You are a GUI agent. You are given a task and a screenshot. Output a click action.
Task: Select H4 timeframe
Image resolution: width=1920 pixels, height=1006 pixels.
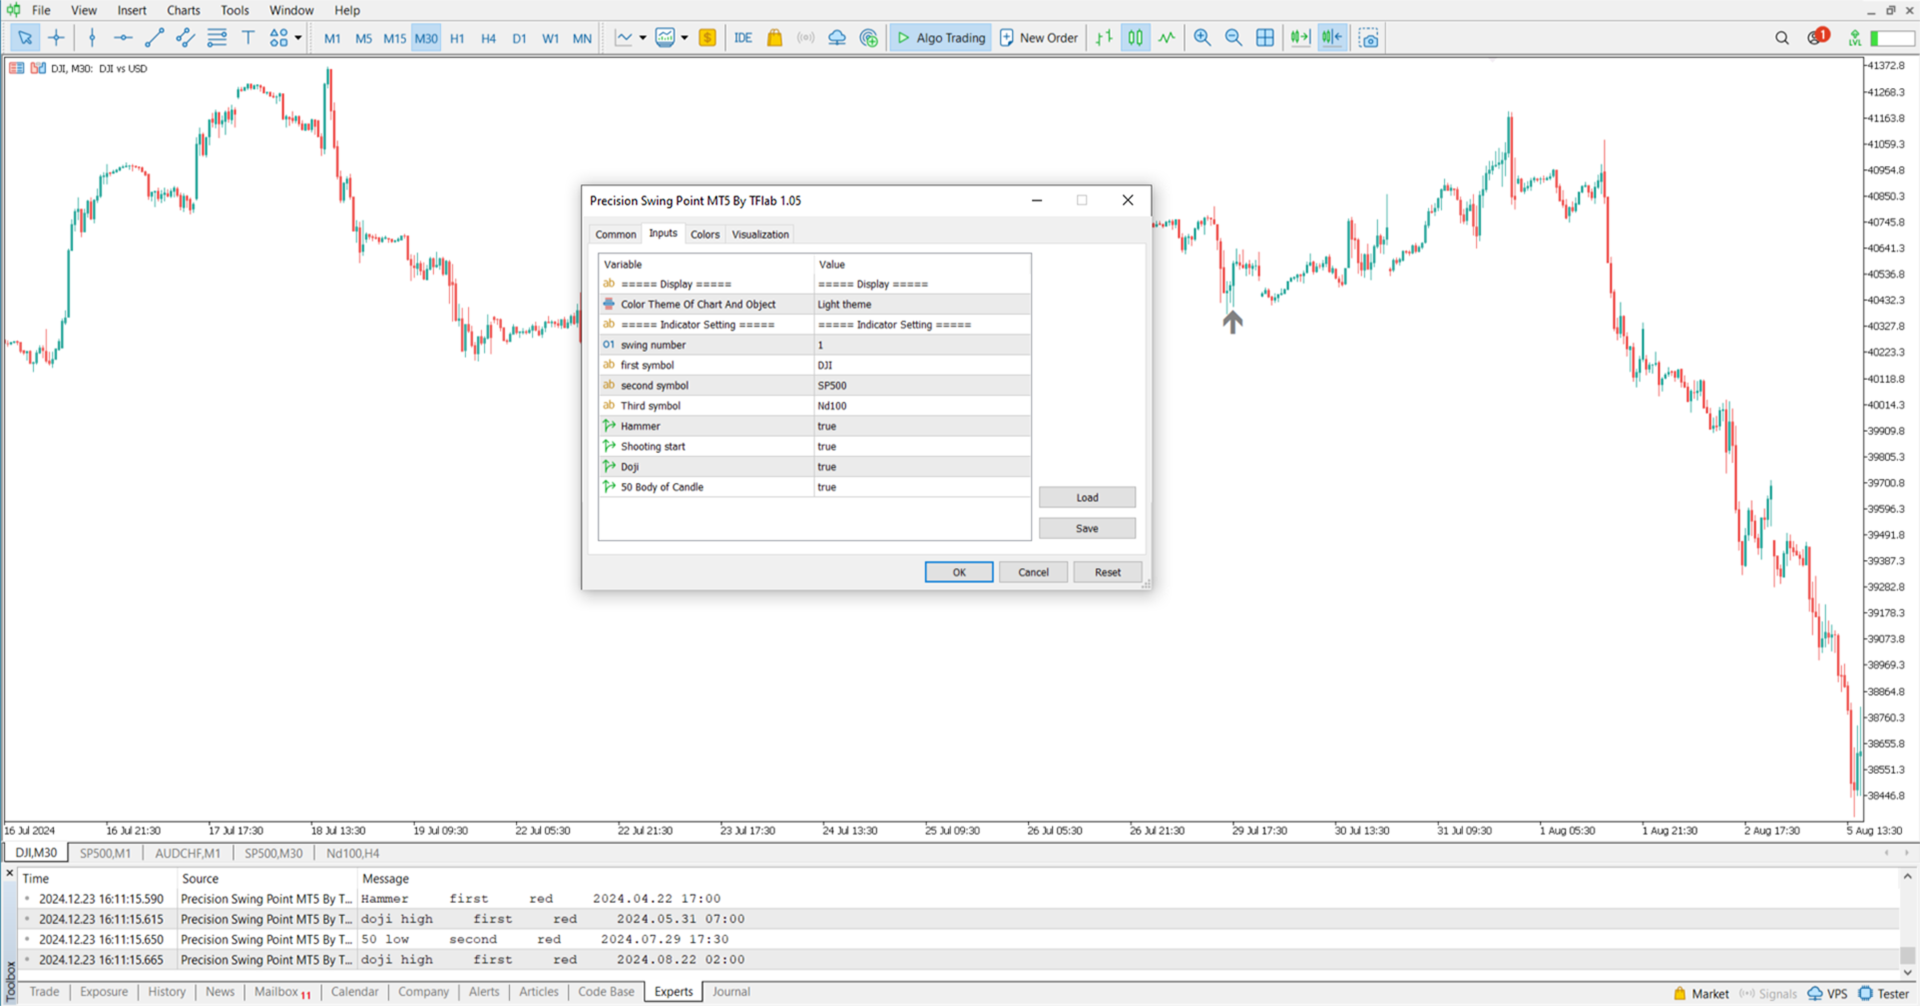(x=488, y=38)
